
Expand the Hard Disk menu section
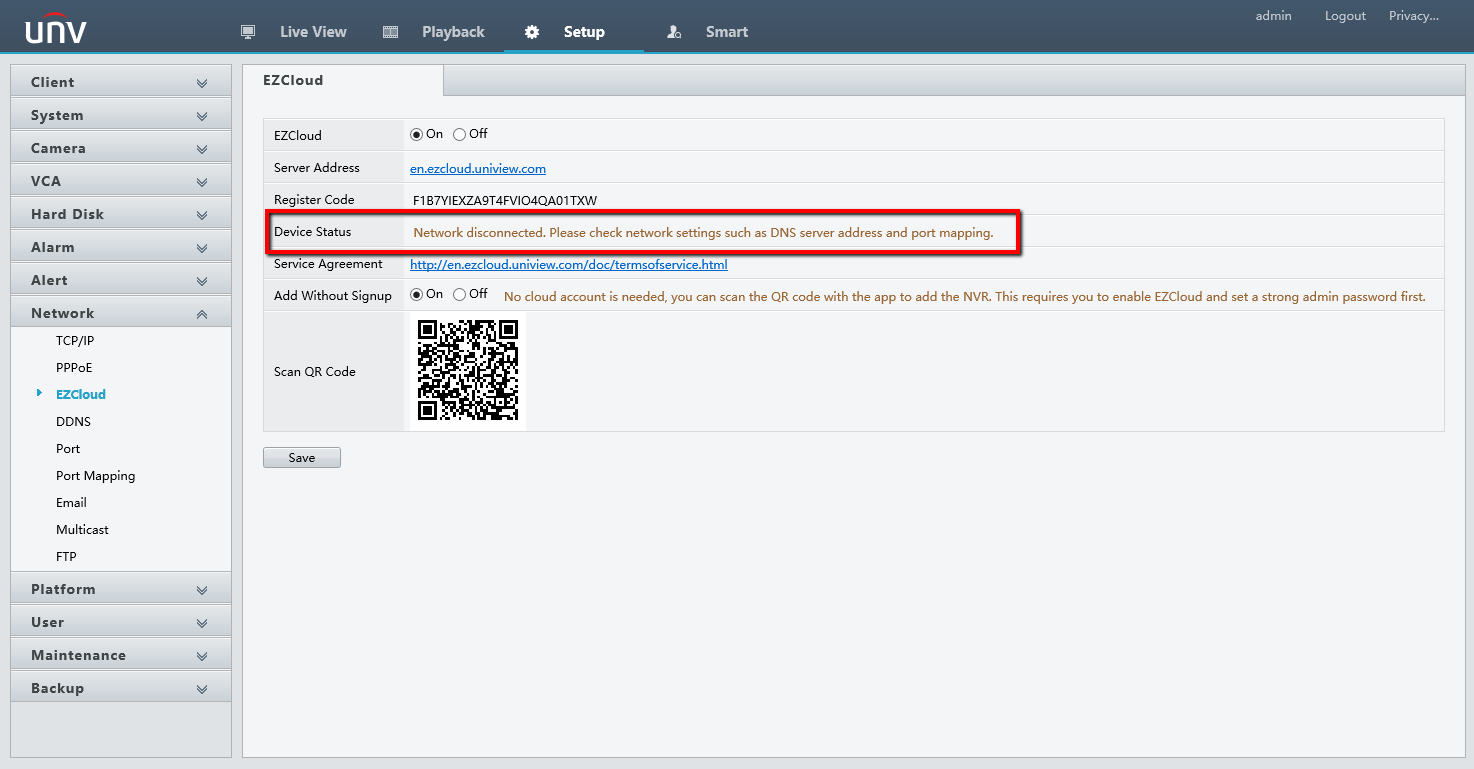120,214
